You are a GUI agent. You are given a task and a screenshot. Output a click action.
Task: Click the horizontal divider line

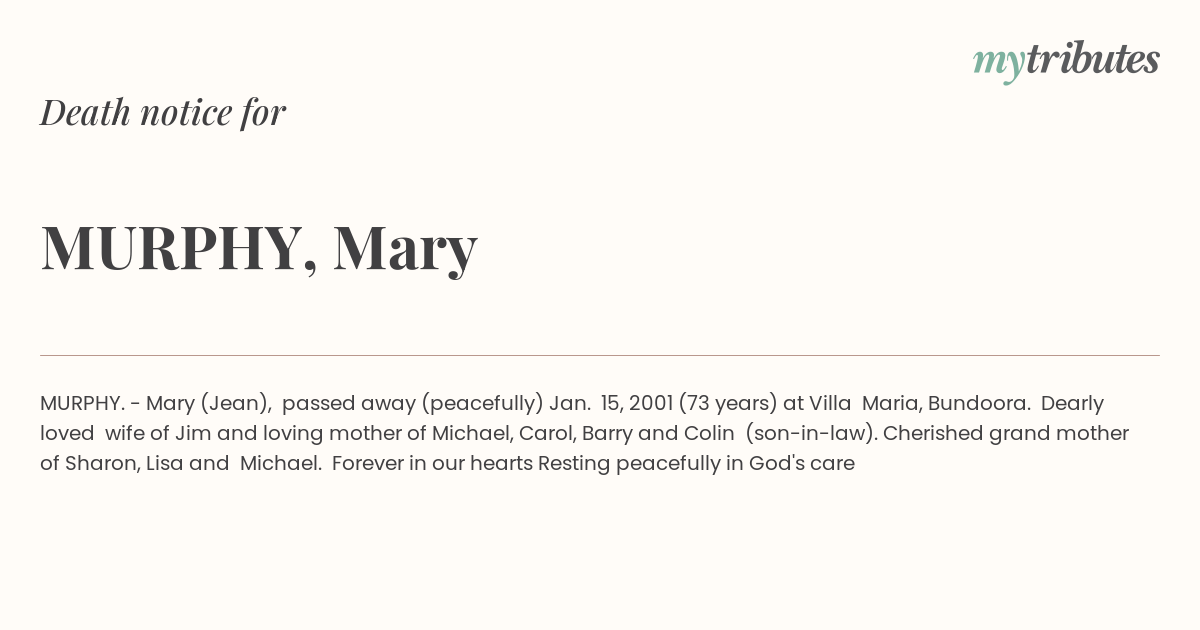(600, 355)
